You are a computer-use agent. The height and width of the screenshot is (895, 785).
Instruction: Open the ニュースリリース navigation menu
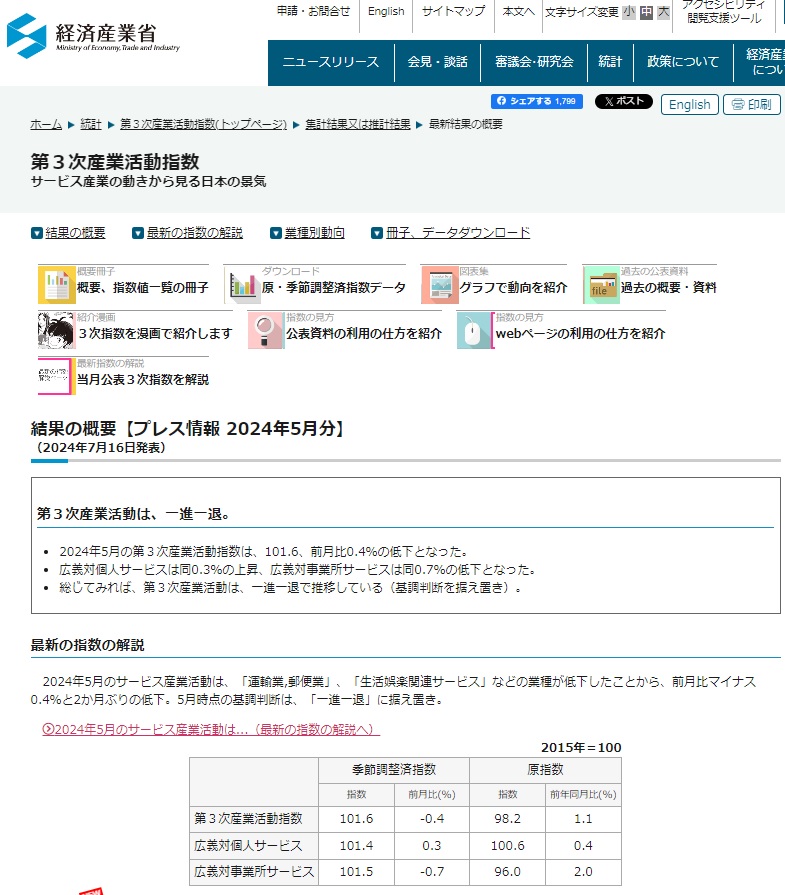[x=330, y=62]
